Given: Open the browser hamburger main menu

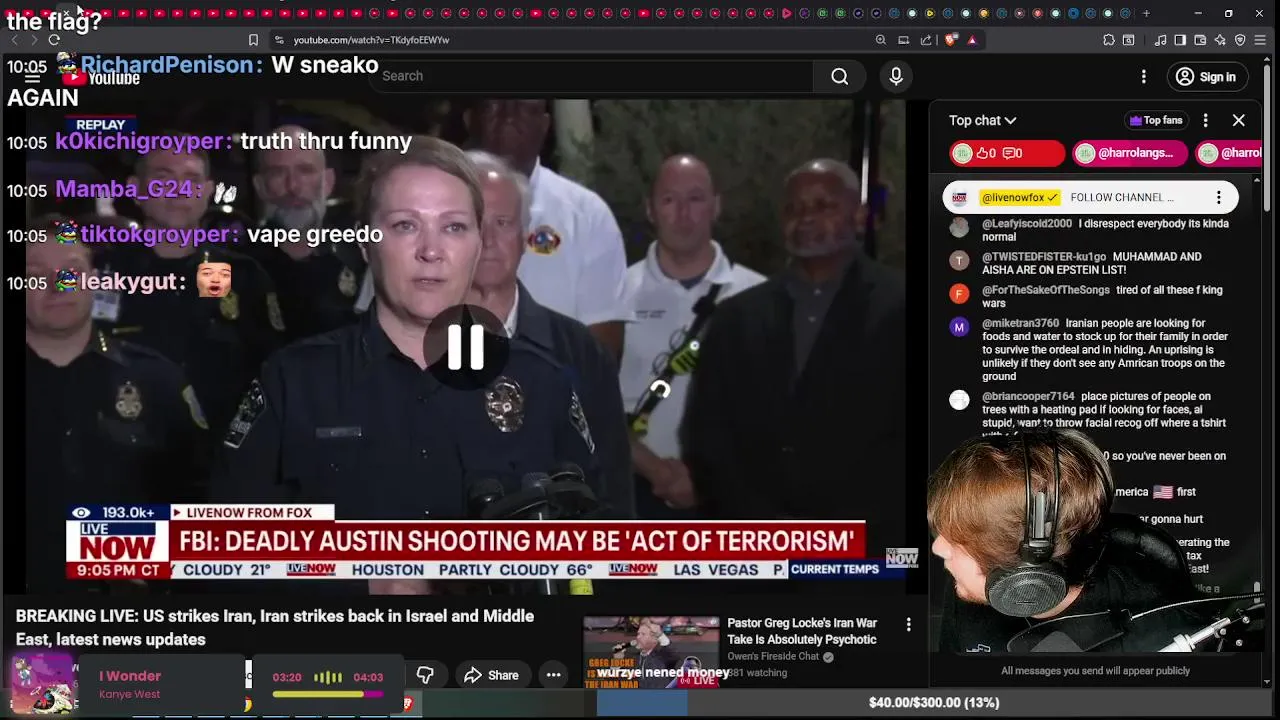Looking at the screenshot, I should point(1261,40).
